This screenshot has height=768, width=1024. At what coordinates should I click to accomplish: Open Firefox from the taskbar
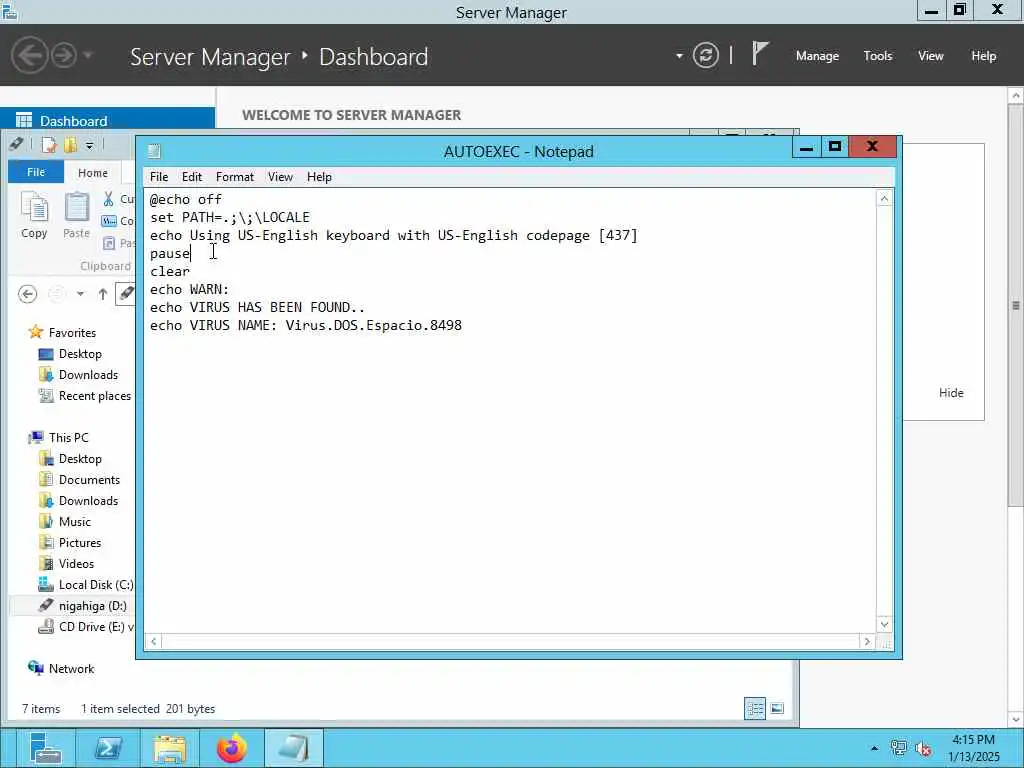point(232,748)
